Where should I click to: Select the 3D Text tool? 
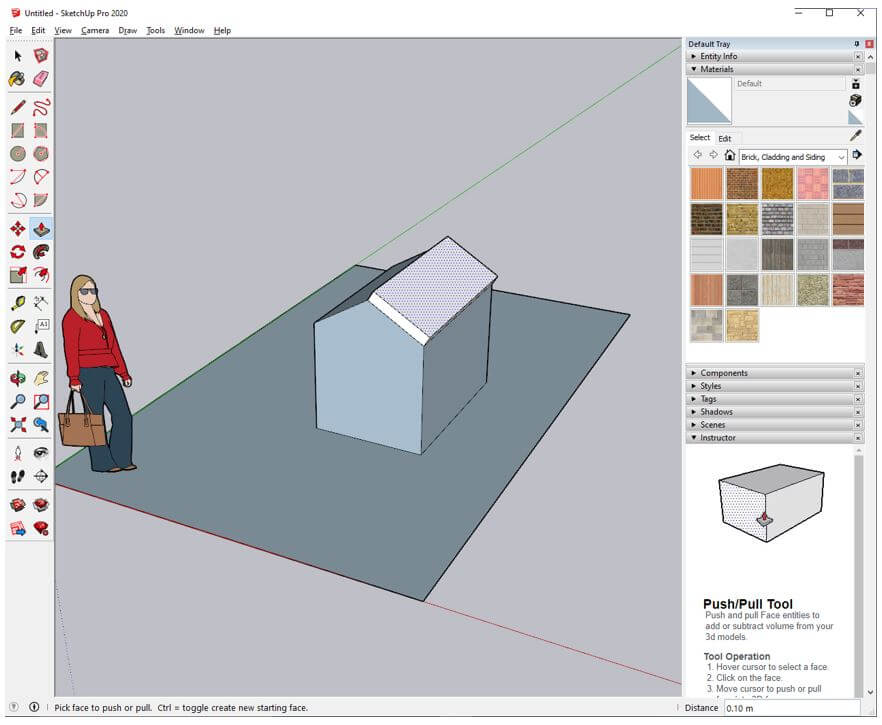tap(40, 350)
